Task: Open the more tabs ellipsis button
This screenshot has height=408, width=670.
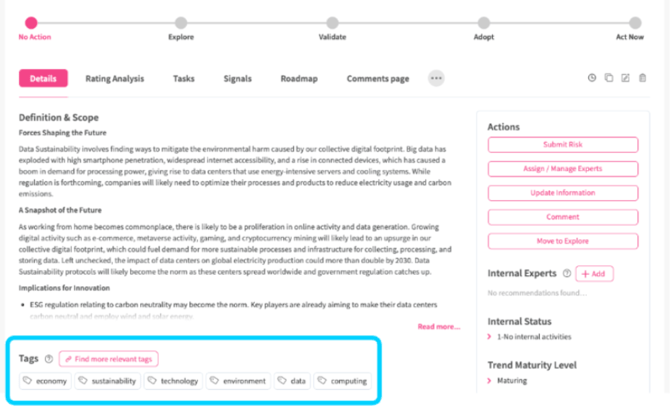Action: [x=436, y=78]
